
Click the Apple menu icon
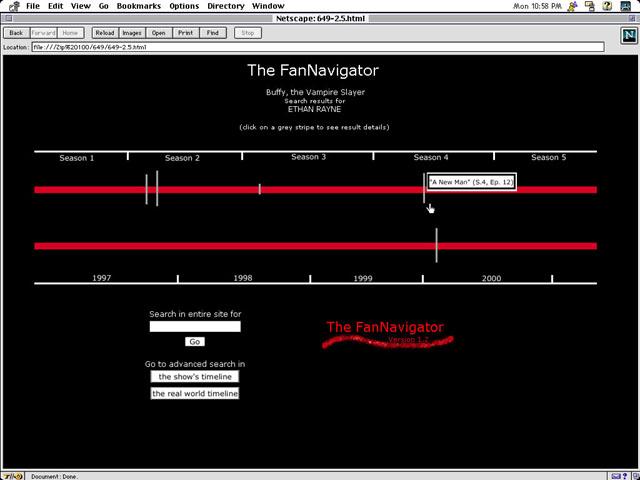(x=11, y=6)
